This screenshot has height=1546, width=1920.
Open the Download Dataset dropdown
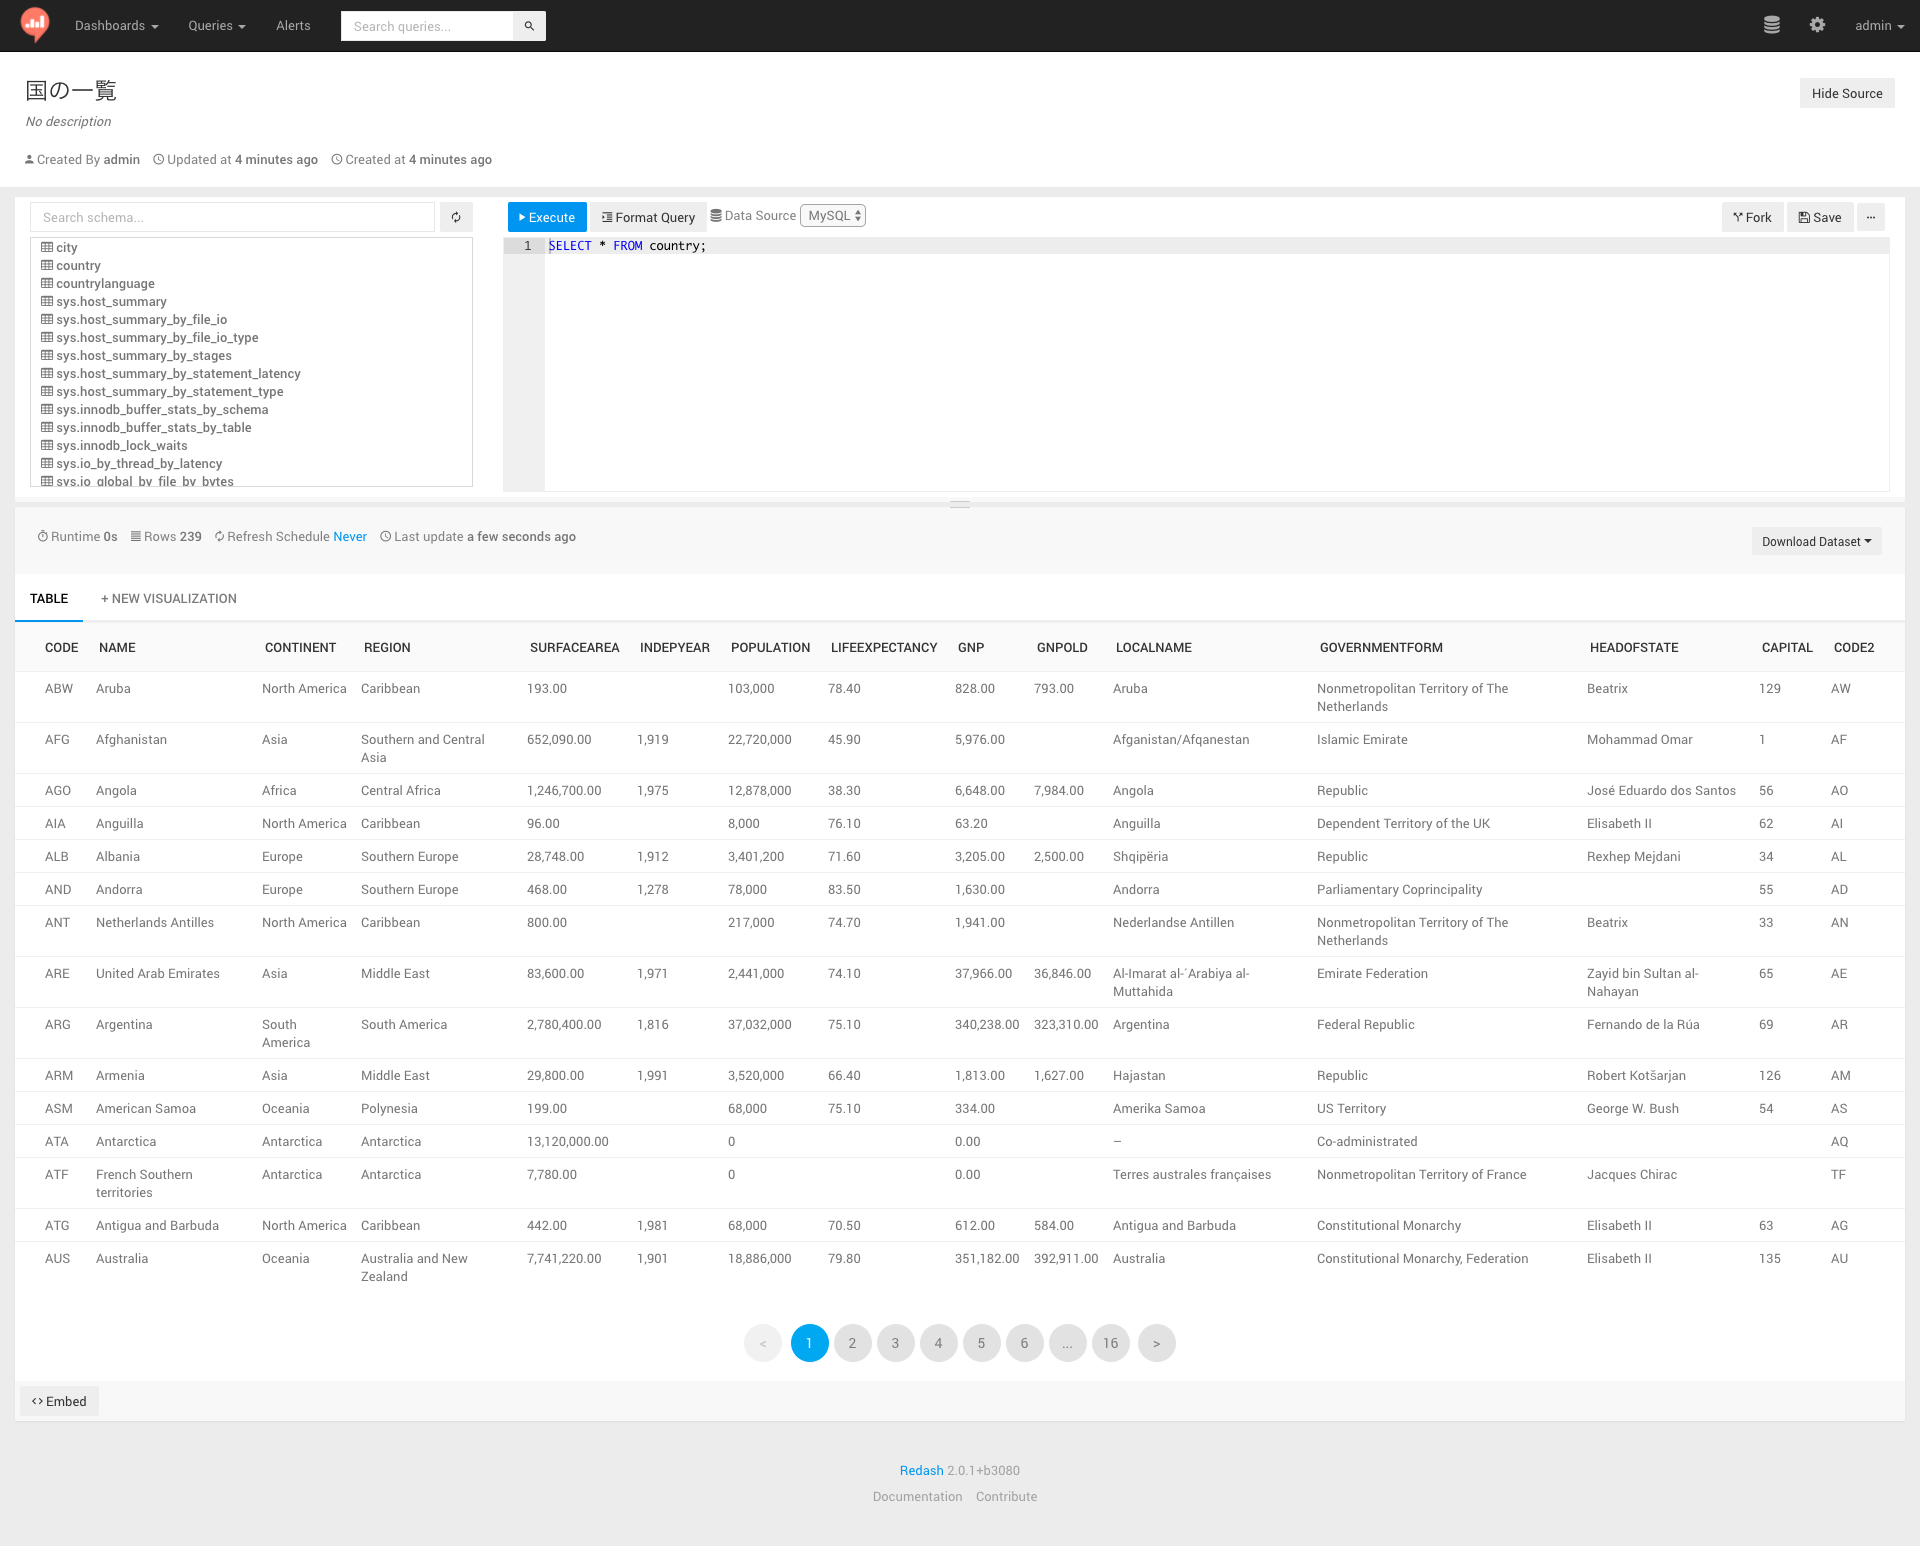click(x=1816, y=542)
